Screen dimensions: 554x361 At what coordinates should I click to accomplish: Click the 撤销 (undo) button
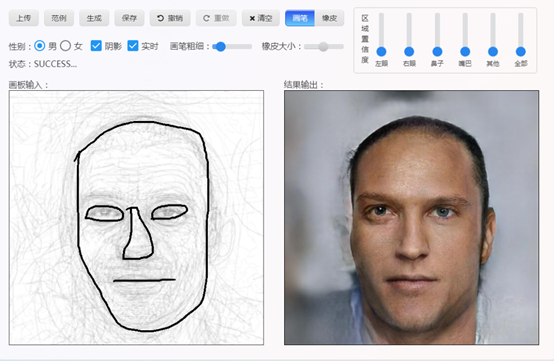click(x=170, y=18)
